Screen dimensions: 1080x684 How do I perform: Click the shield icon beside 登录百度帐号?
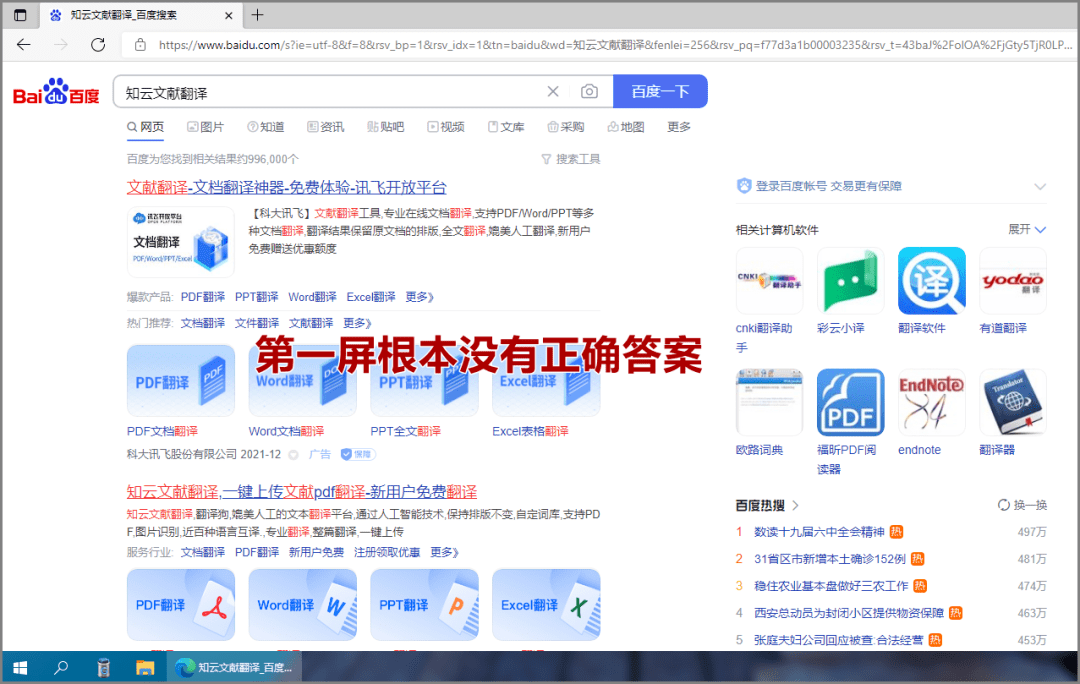point(744,186)
